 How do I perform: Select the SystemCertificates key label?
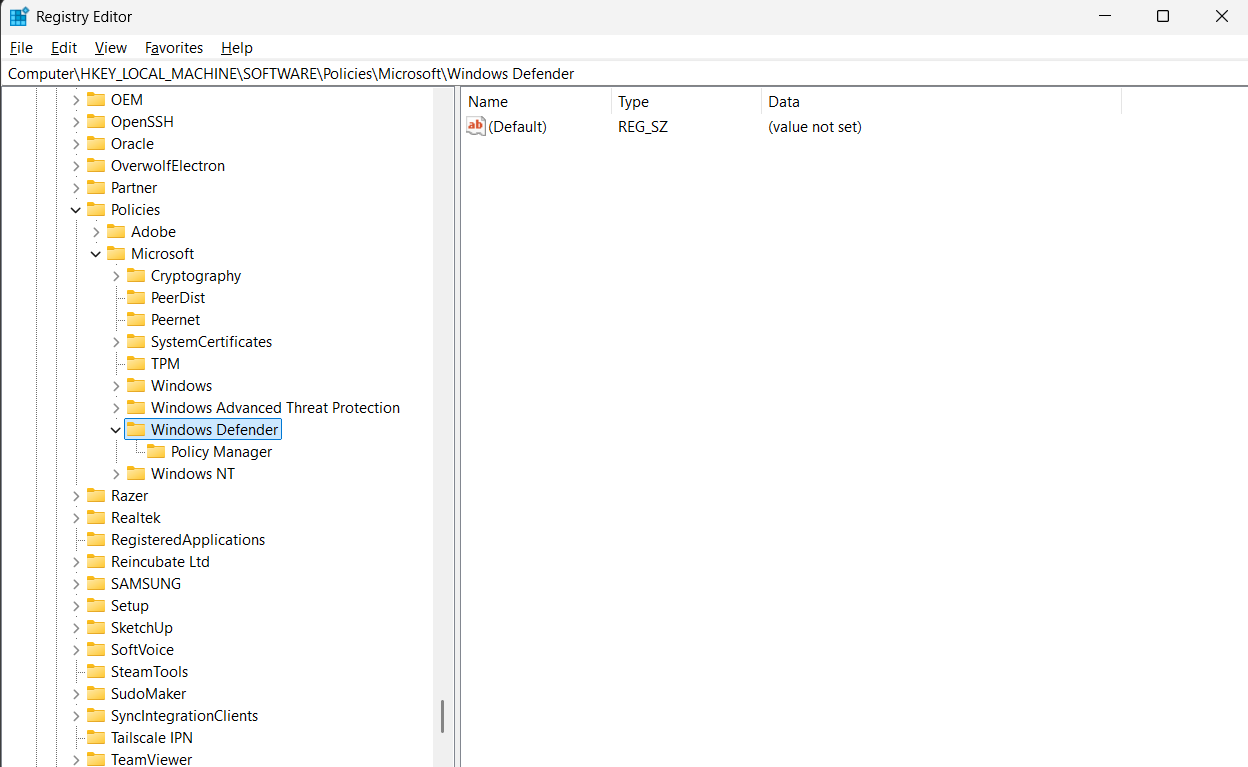[211, 342]
